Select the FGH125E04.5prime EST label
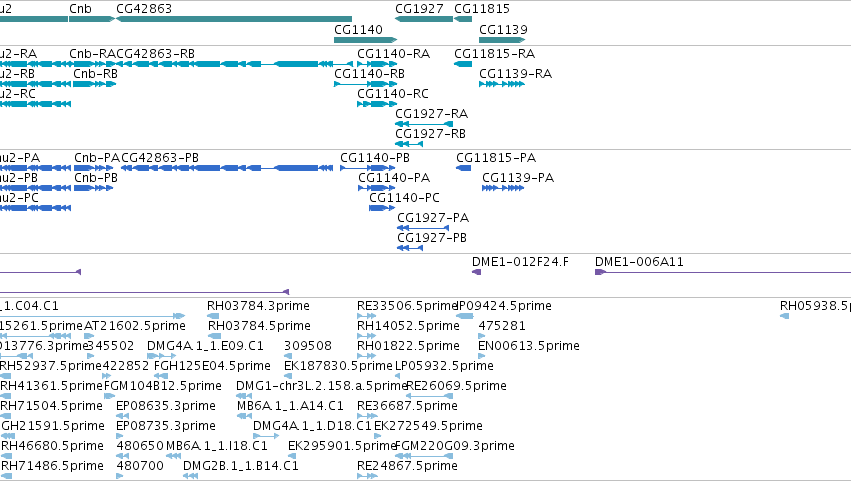851x481 pixels. pos(212,366)
